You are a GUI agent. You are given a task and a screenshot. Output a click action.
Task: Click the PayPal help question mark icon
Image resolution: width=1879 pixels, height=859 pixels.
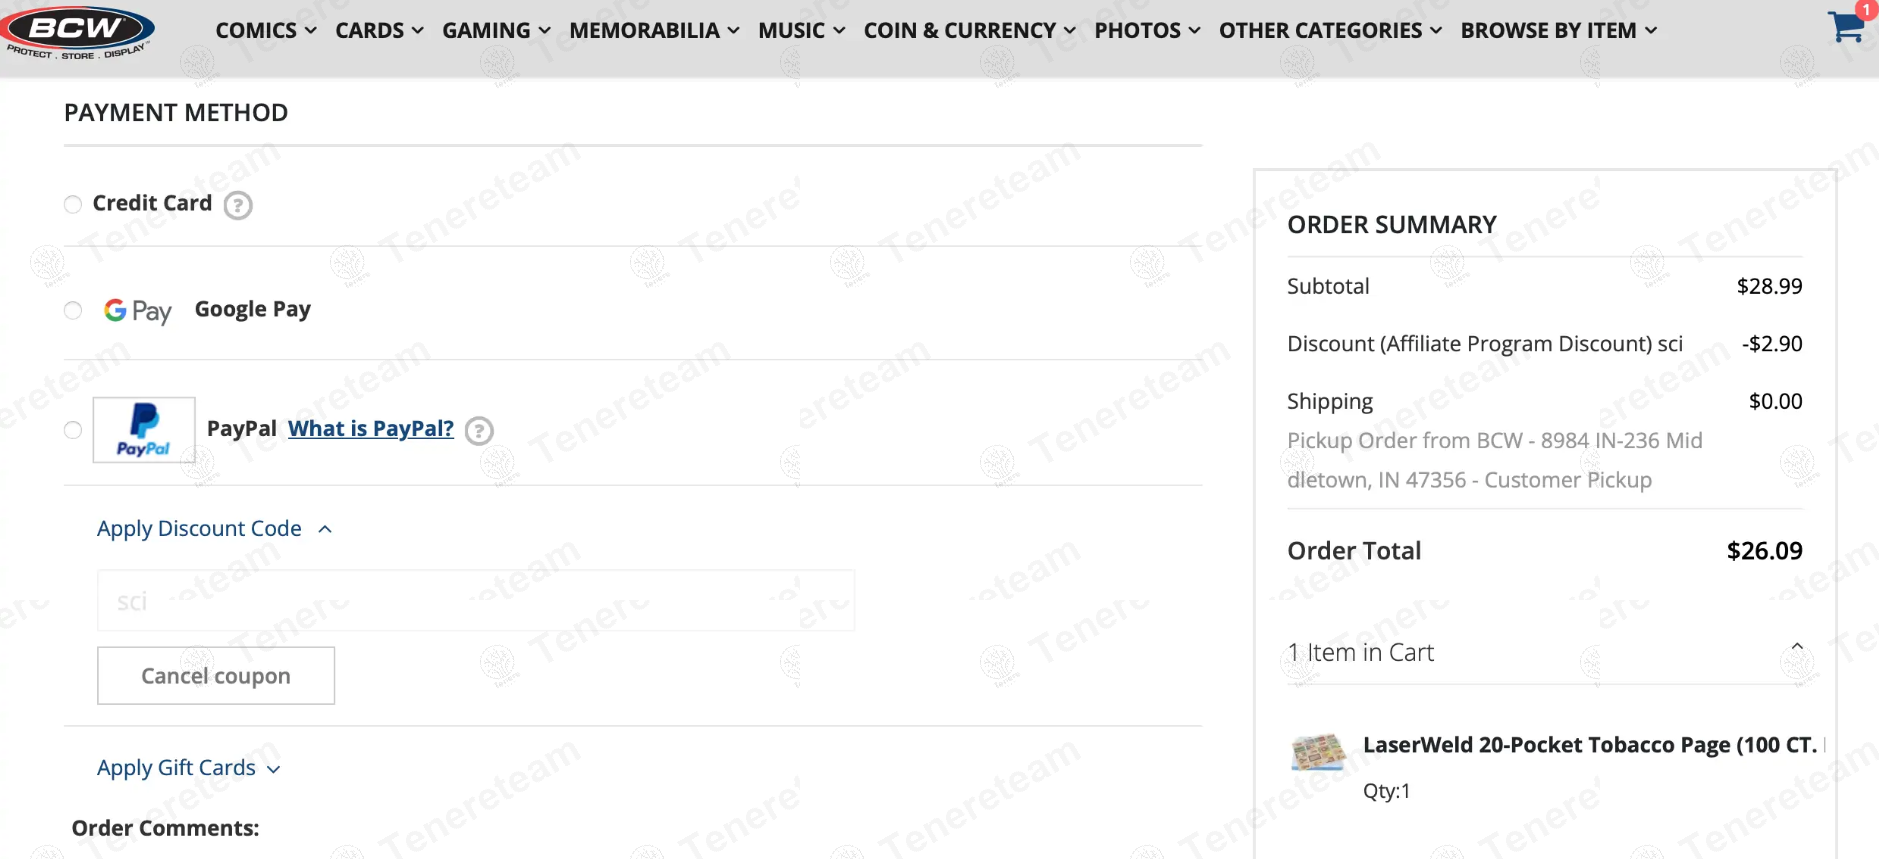pyautogui.click(x=480, y=431)
